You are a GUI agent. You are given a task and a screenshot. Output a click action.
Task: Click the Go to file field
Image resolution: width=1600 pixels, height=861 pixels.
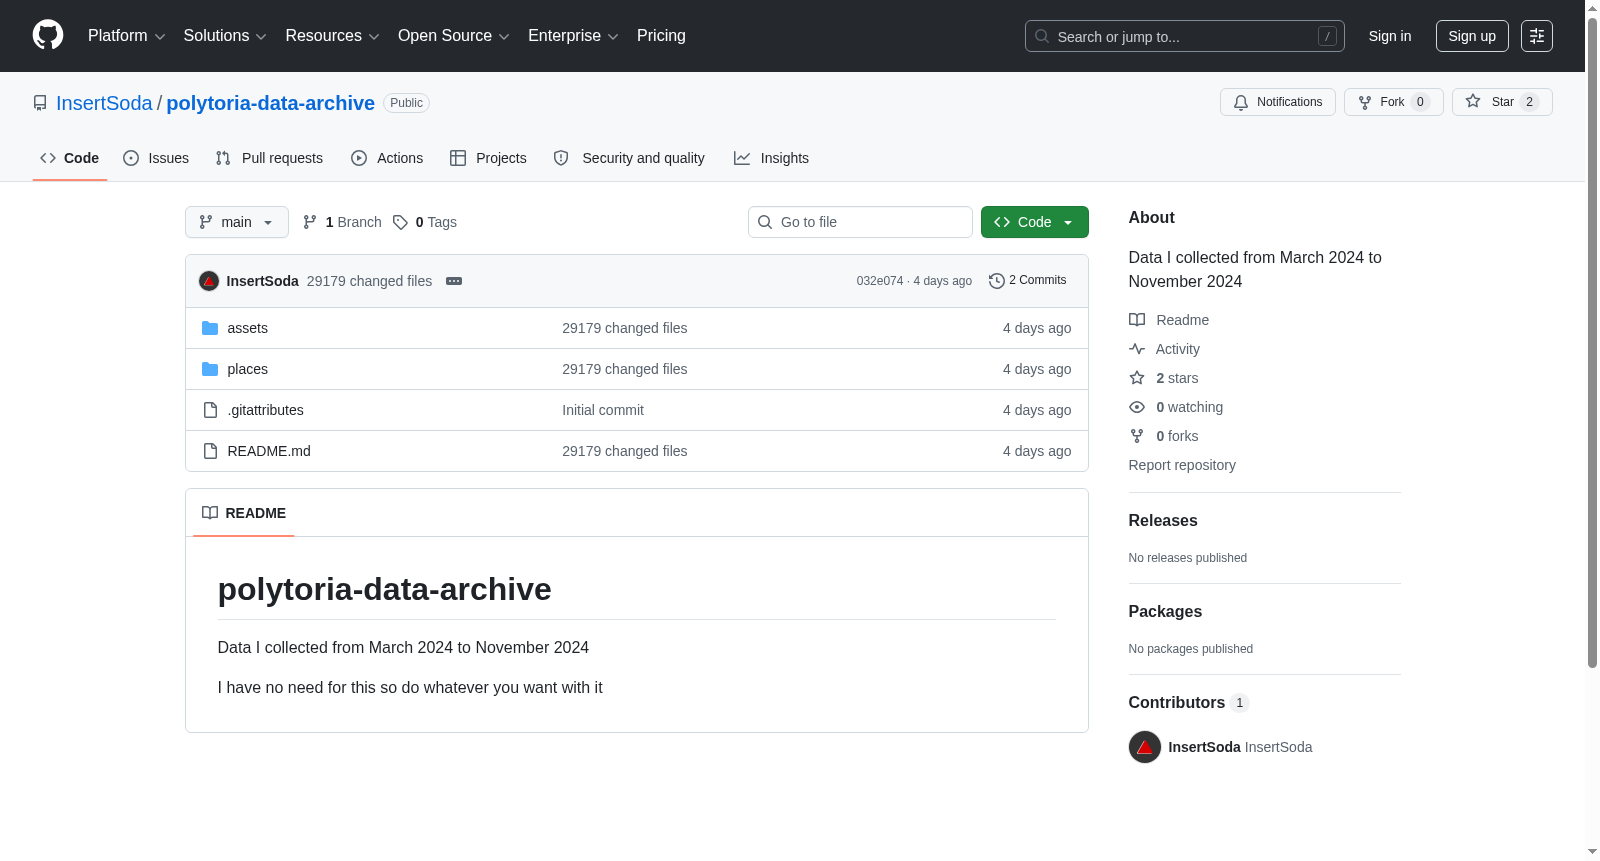point(860,222)
